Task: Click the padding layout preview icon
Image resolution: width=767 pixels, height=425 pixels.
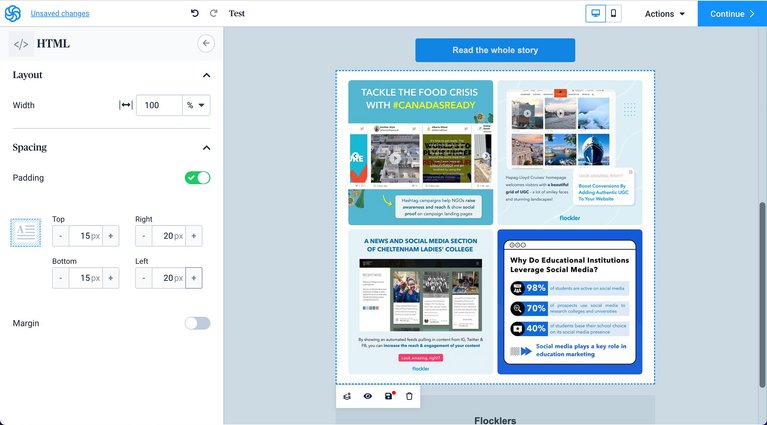Action: pos(25,232)
